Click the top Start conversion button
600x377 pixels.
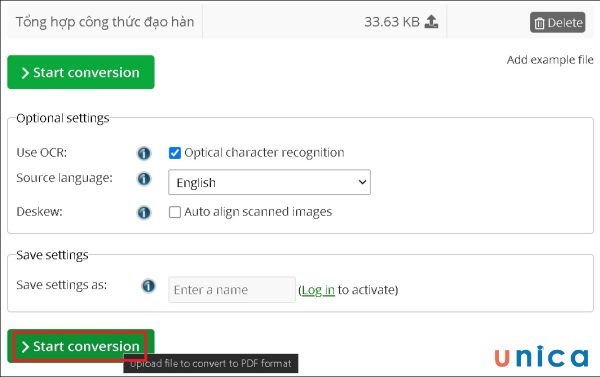point(81,72)
